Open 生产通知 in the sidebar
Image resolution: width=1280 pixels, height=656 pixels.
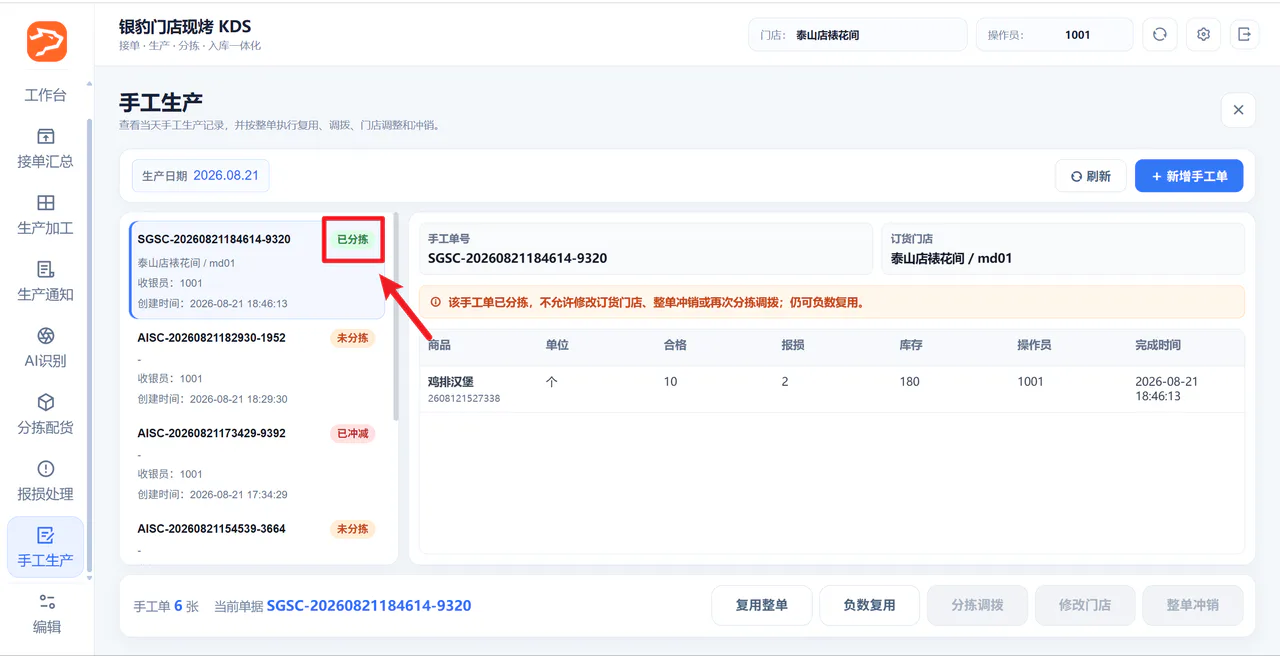(46, 281)
